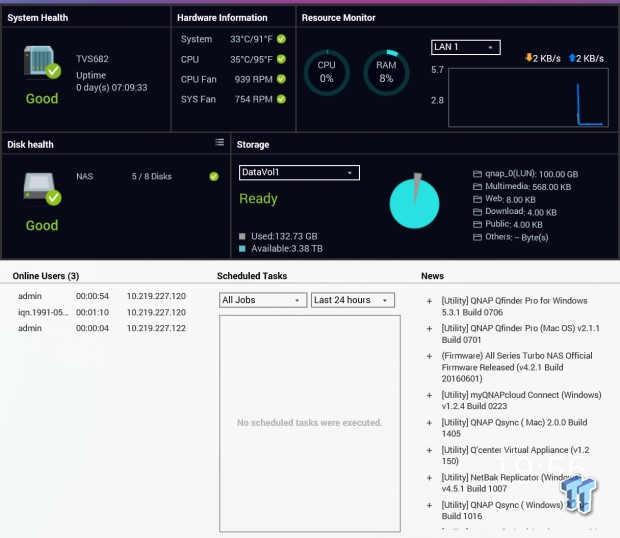620x538 pixels.
Task: Click the 754 RPM SYS Fan value
Action: [x=253, y=99]
